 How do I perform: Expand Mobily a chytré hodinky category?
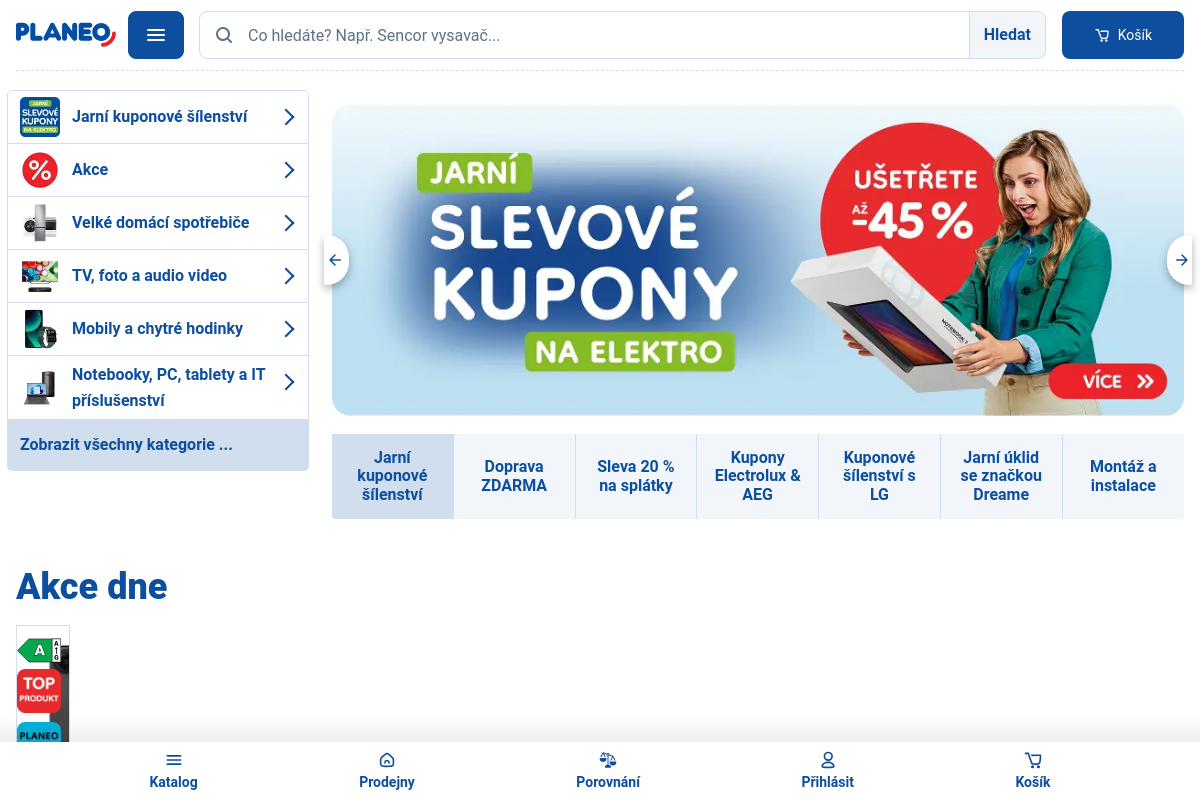289,329
